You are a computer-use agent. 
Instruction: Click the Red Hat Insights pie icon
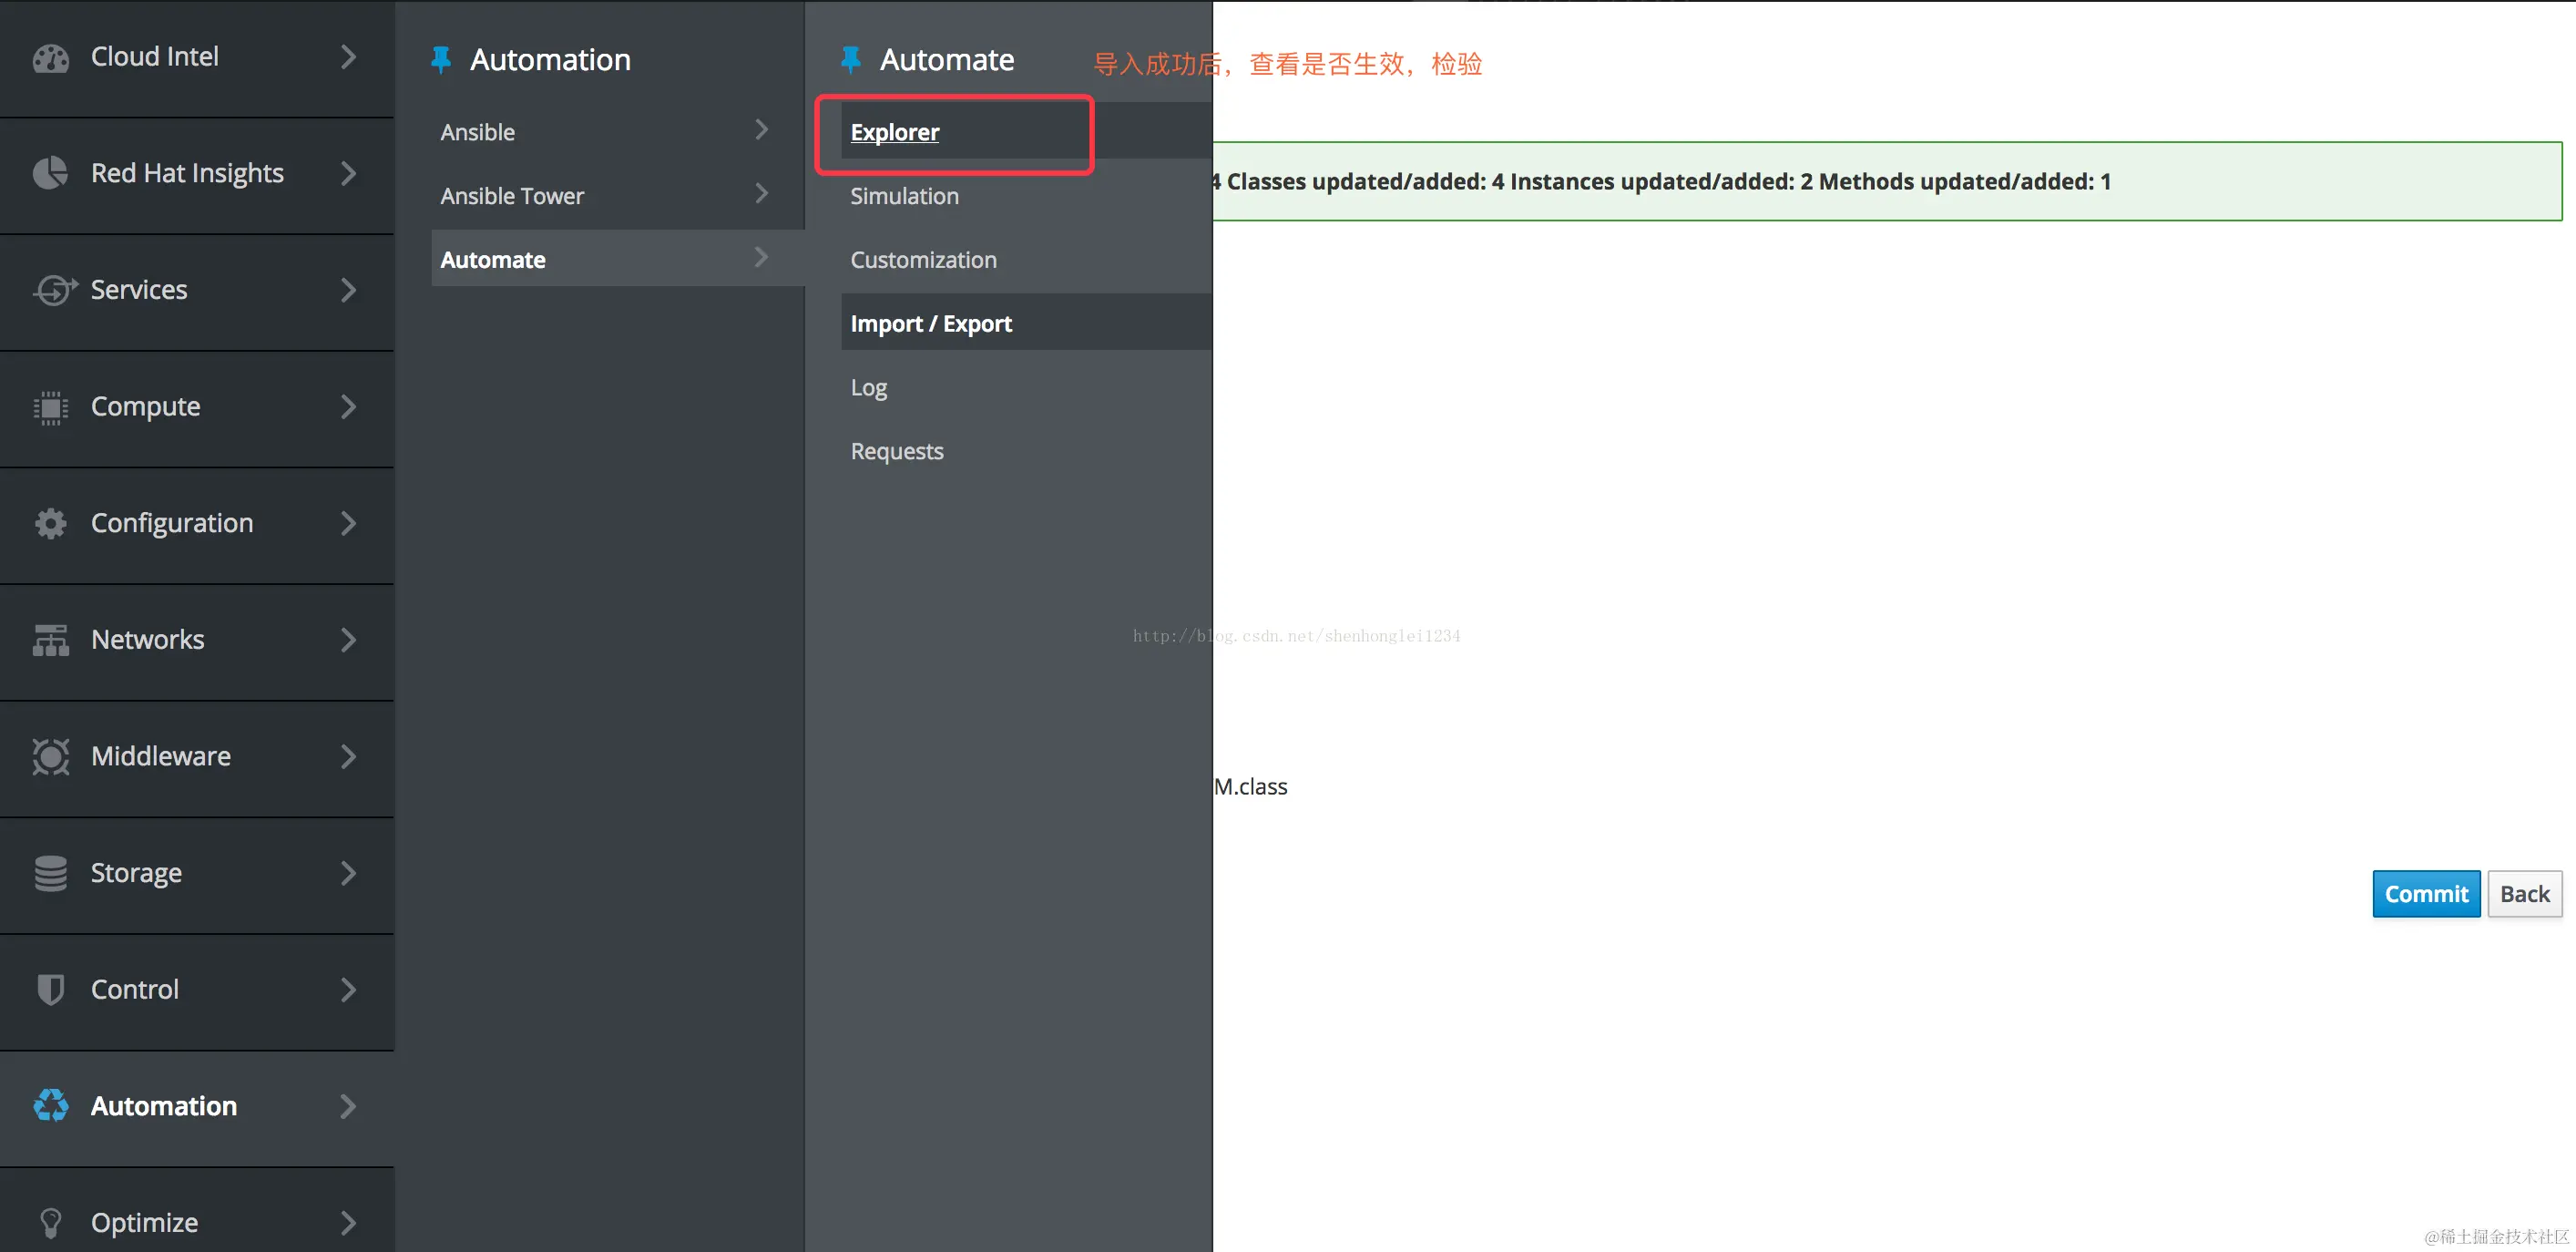click(50, 173)
